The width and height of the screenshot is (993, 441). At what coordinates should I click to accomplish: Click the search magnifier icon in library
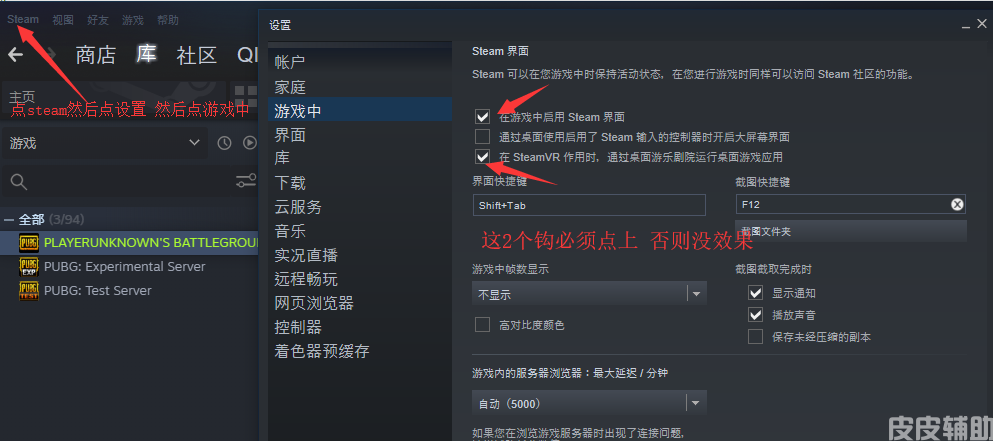19,182
